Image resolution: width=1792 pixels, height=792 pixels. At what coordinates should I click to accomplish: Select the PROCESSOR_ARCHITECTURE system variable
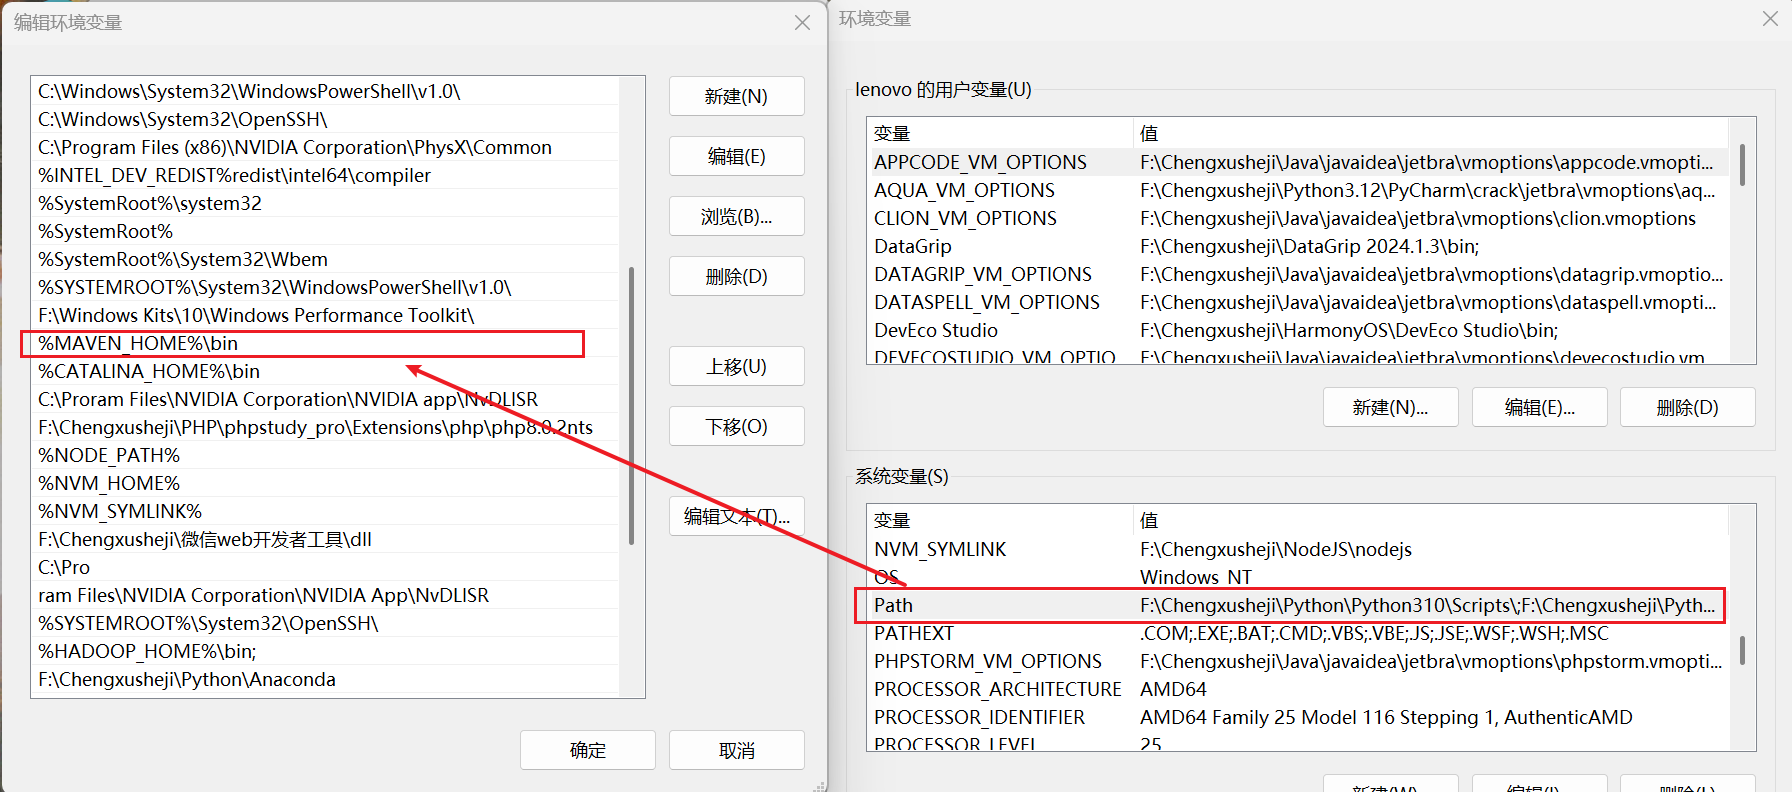[1297, 689]
